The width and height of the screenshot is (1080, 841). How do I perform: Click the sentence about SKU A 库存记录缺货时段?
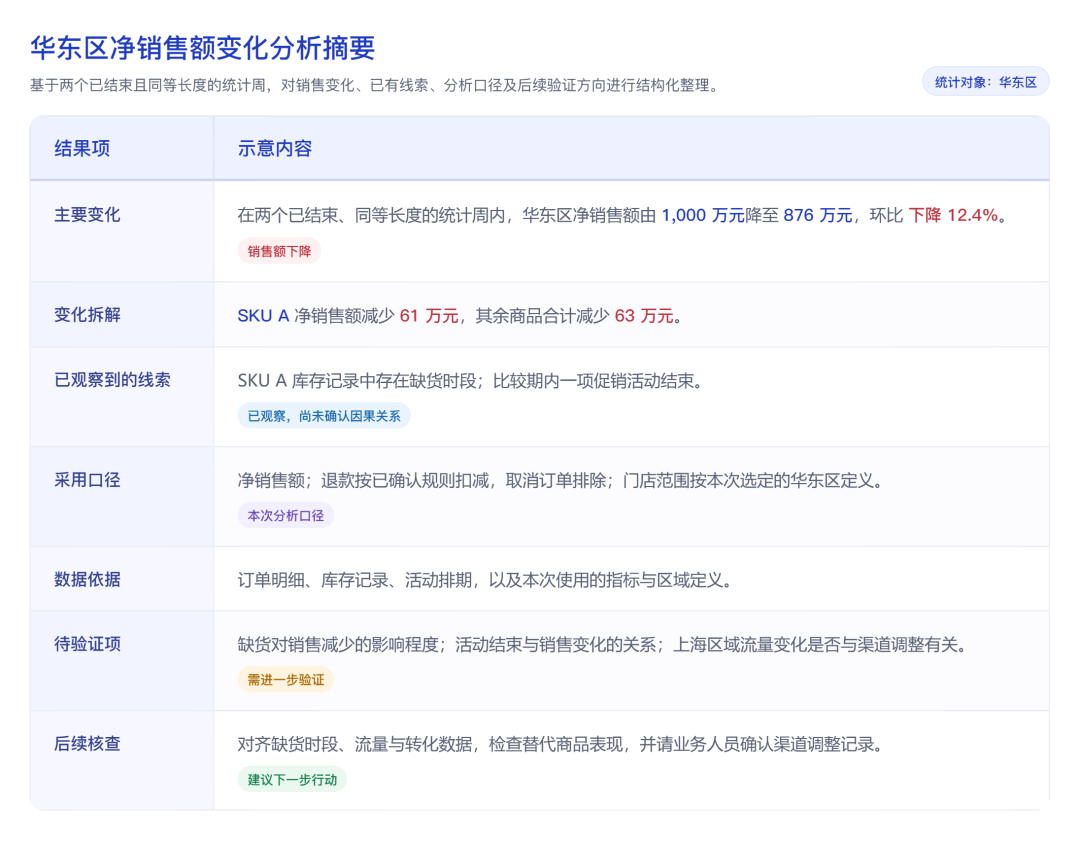470,381
